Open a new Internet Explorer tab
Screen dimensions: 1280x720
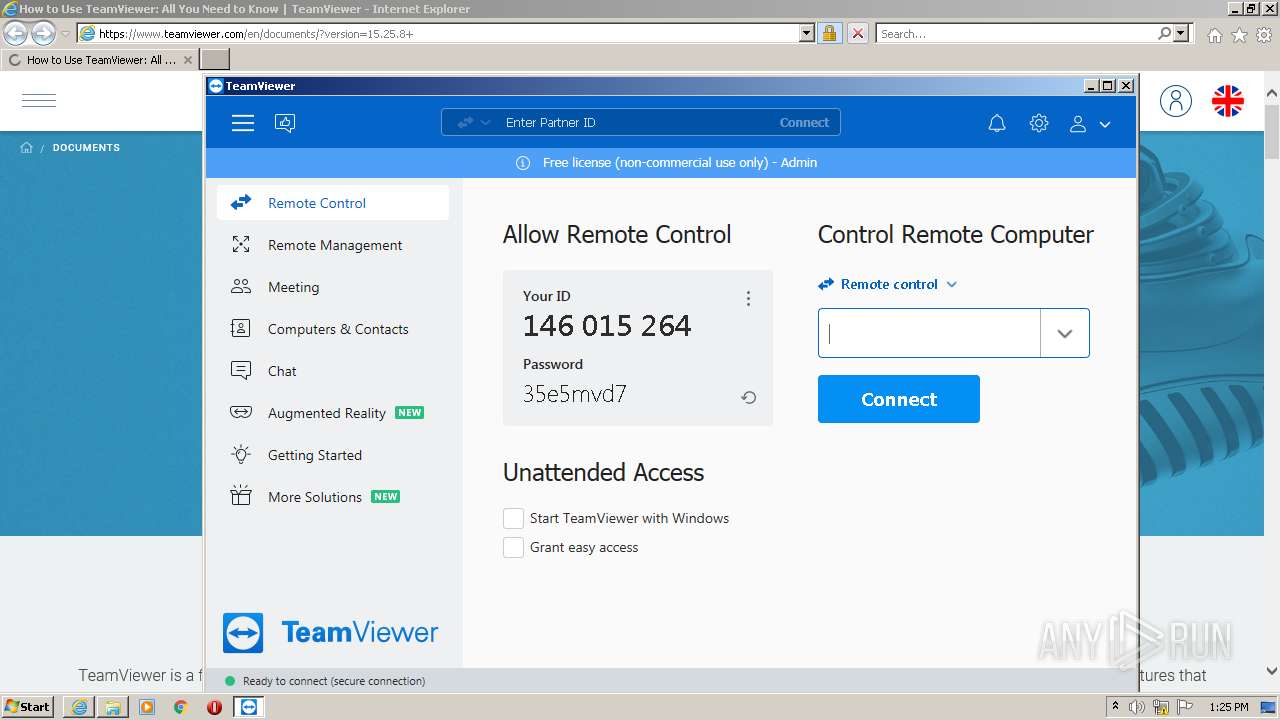tap(215, 60)
